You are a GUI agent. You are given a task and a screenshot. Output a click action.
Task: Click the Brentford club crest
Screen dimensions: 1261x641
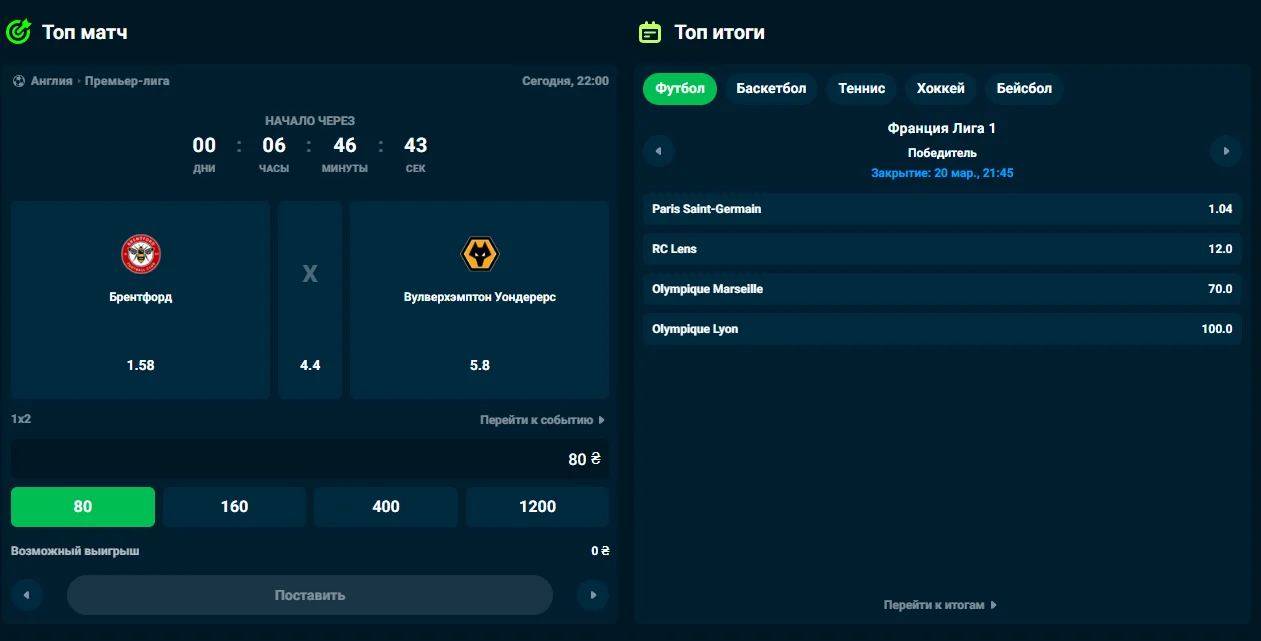141,255
